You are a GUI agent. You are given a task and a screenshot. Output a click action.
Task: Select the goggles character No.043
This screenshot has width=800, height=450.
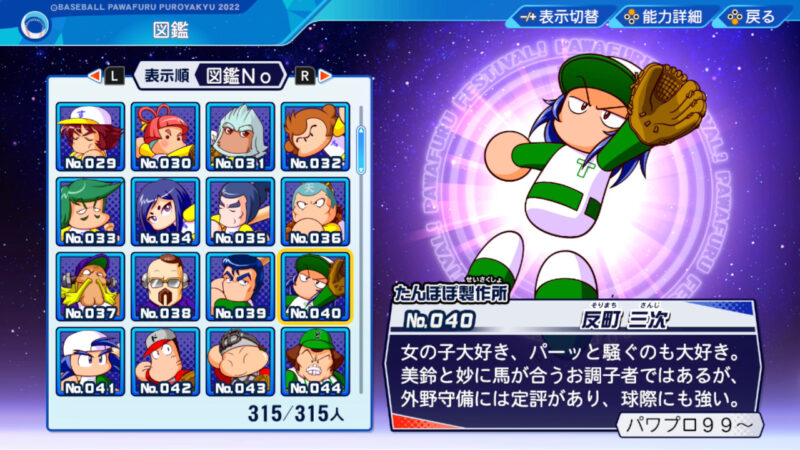[x=240, y=362]
